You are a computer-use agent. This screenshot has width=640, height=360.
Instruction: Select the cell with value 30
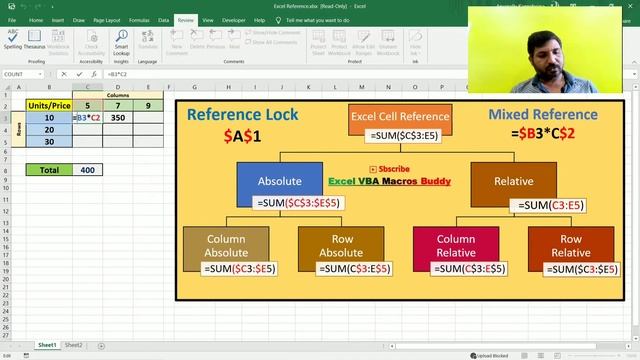point(49,142)
